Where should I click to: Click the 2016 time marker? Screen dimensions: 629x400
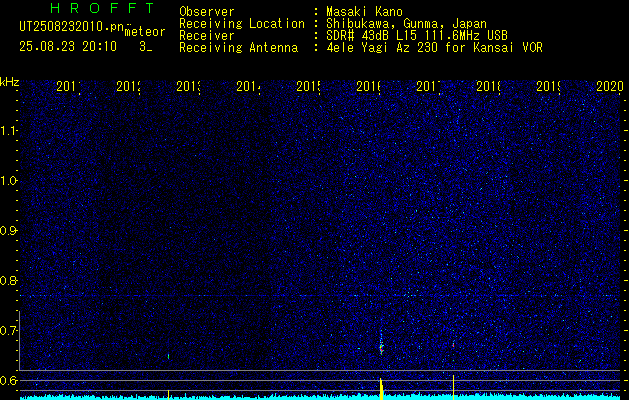[368, 86]
